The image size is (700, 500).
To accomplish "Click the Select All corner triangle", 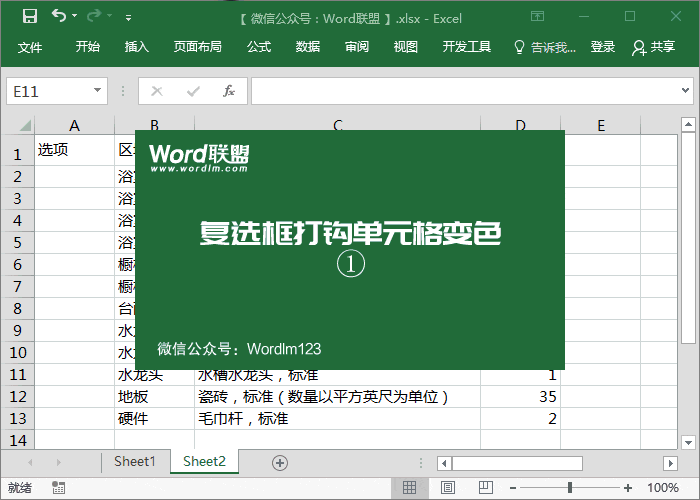I will [25, 125].
